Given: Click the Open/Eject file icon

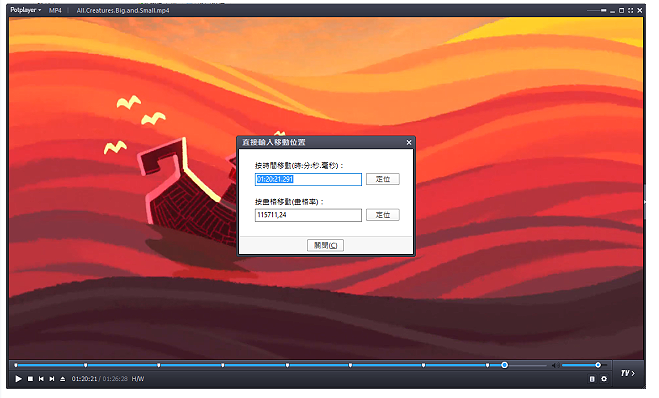Looking at the screenshot, I should pos(63,379).
